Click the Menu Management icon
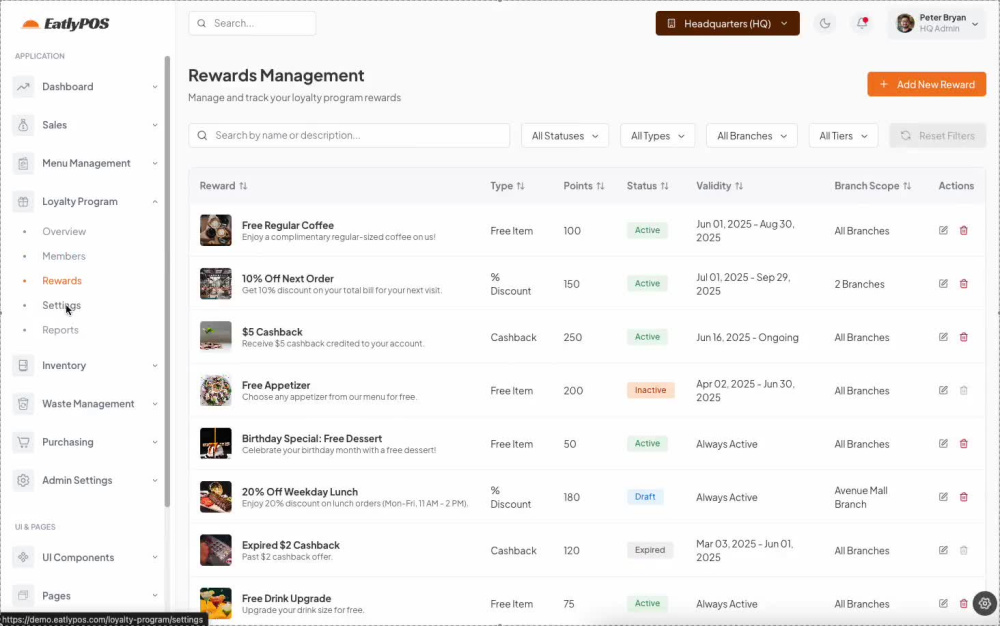 click(x=23, y=163)
